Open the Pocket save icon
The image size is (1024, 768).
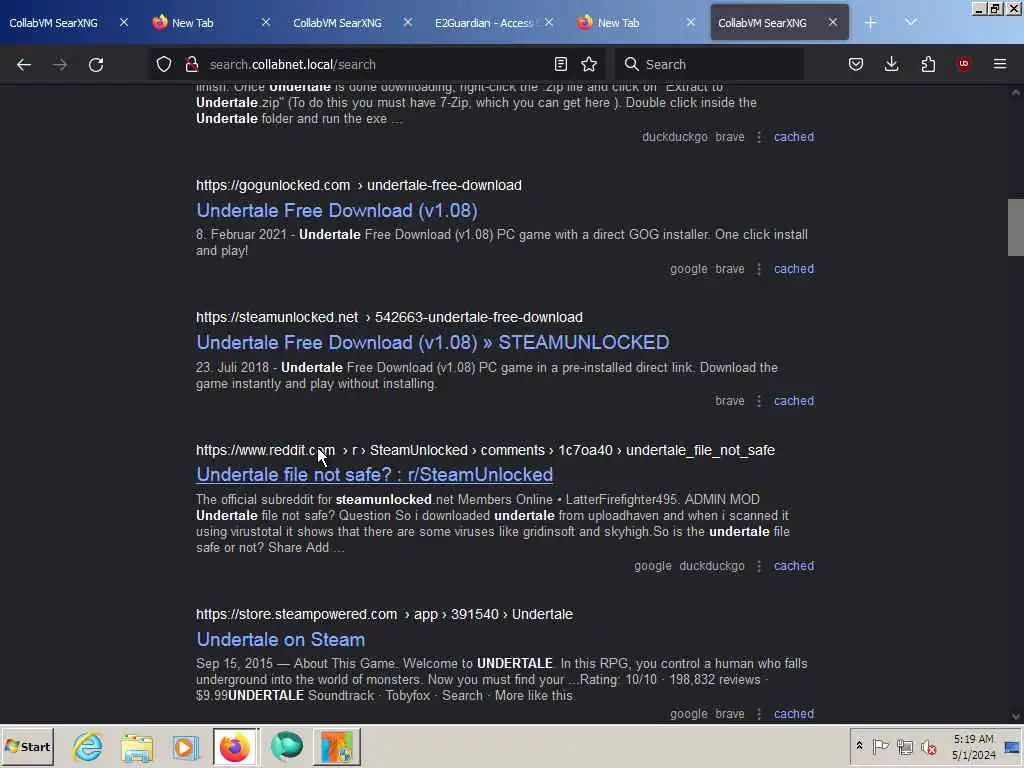[856, 64]
